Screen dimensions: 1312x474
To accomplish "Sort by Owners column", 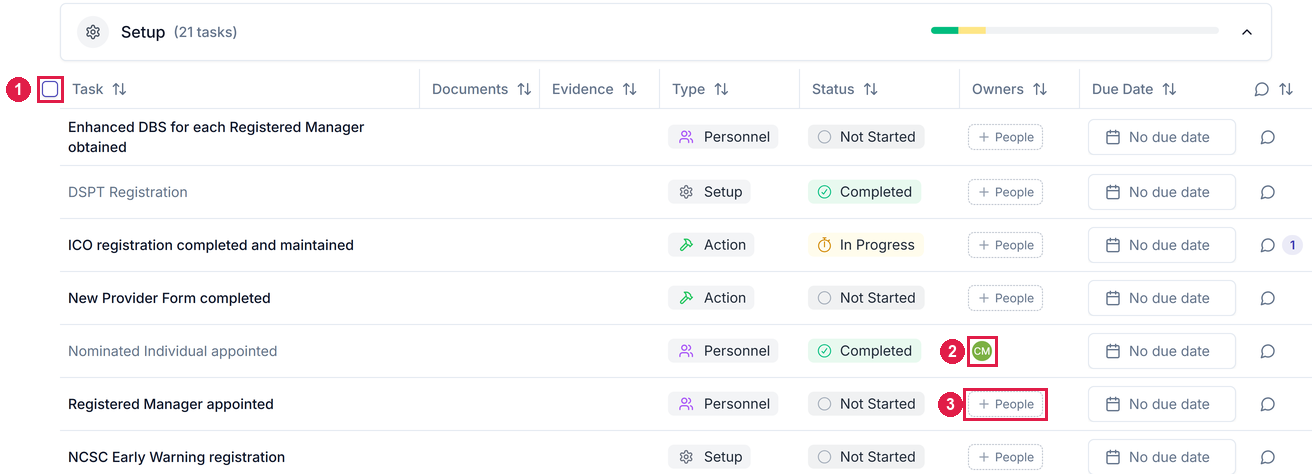I will 1040,89.
